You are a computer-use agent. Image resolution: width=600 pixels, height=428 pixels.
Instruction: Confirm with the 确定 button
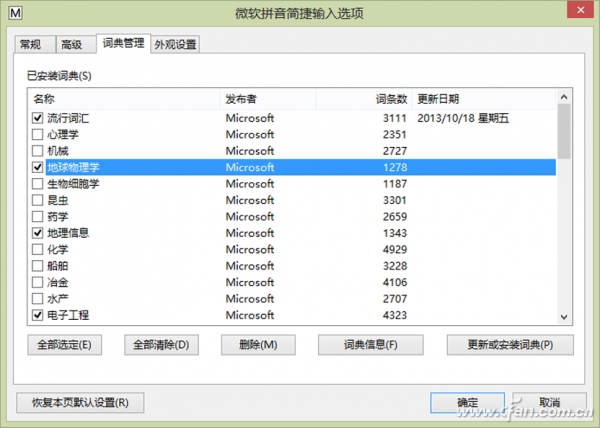(468, 403)
